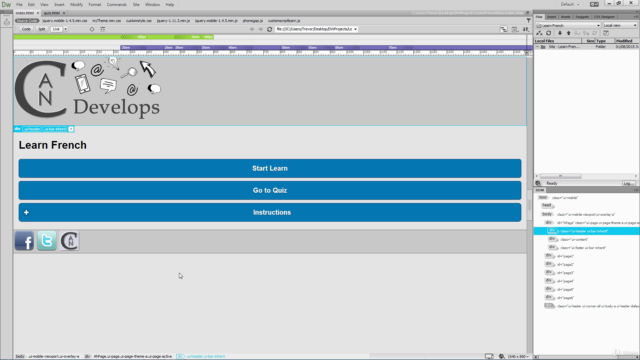Click the filter related files funnel icon

pyautogui.click(x=529, y=20)
